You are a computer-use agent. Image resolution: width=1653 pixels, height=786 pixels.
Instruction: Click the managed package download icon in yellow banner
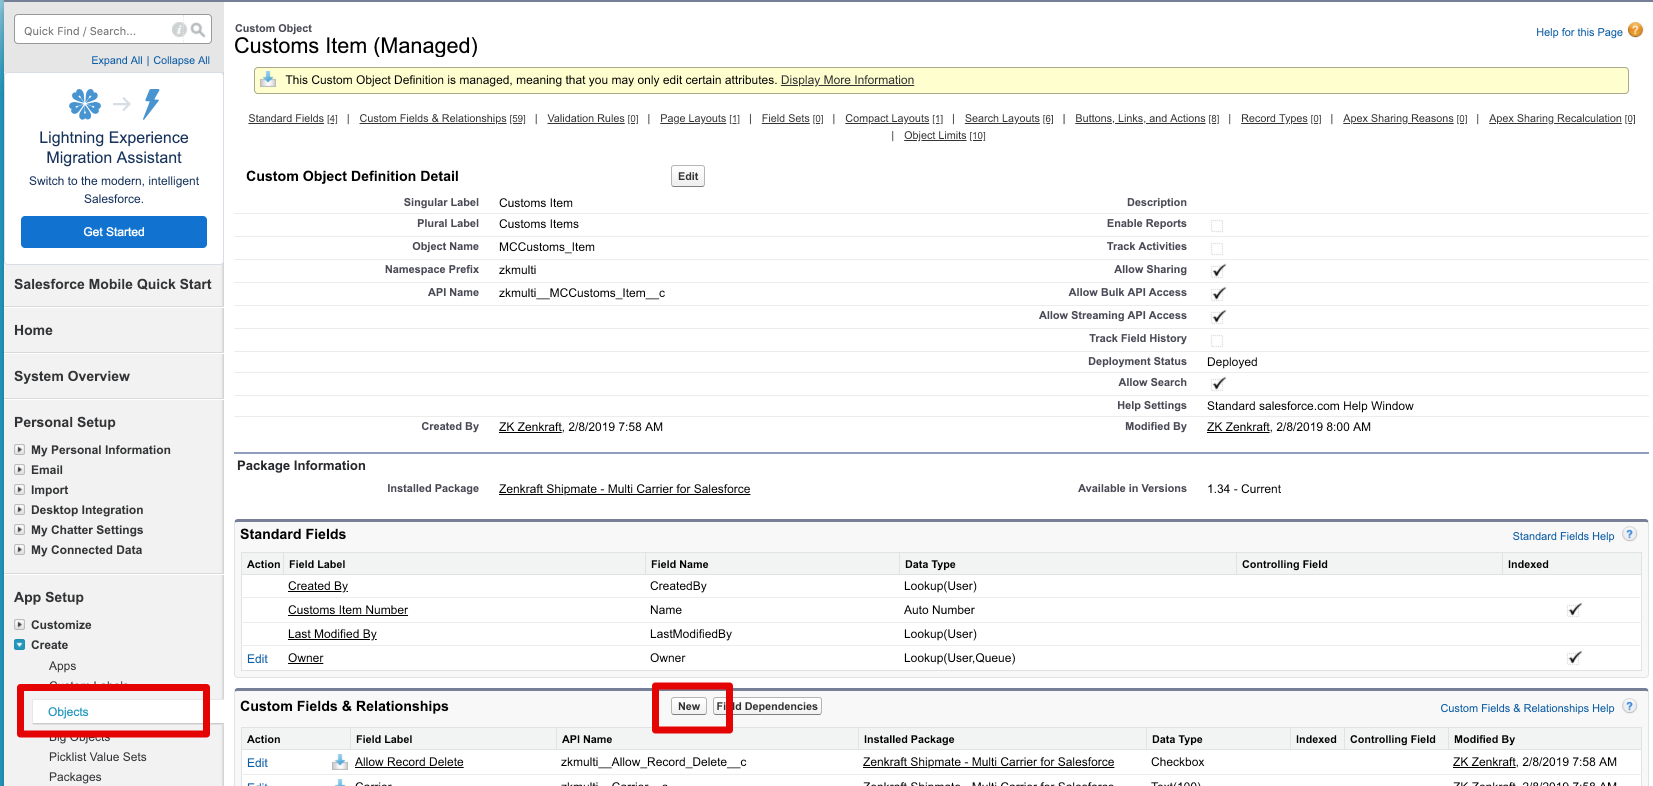[x=268, y=79]
